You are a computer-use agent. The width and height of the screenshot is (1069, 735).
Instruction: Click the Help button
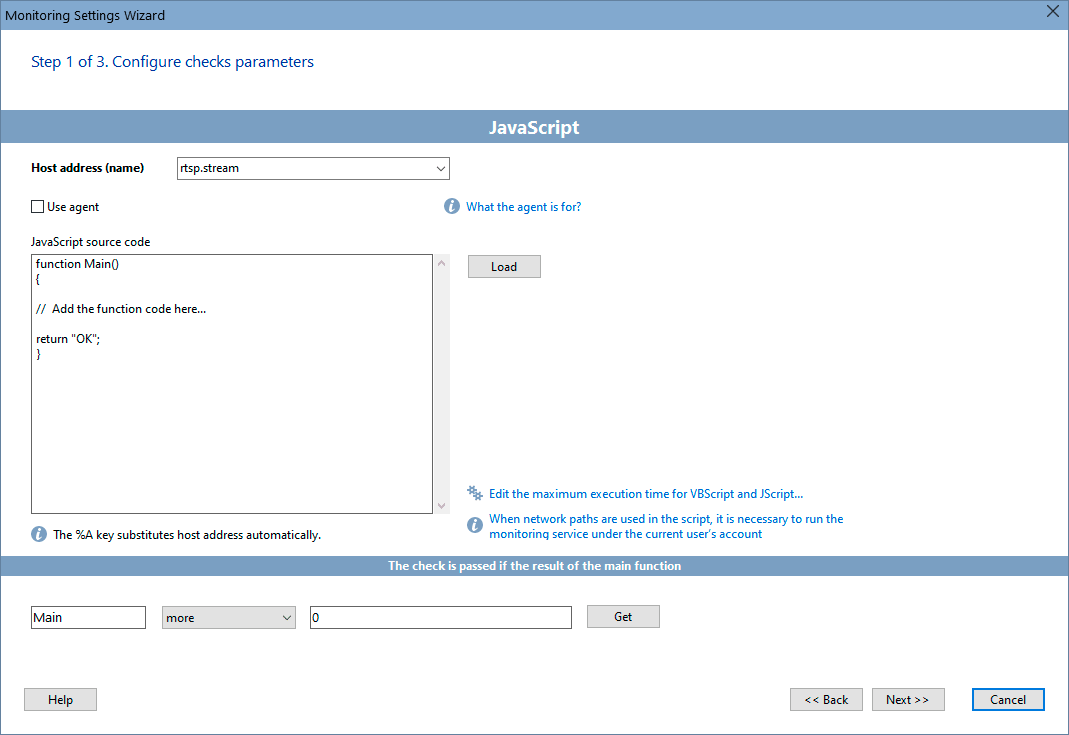[x=60, y=700]
